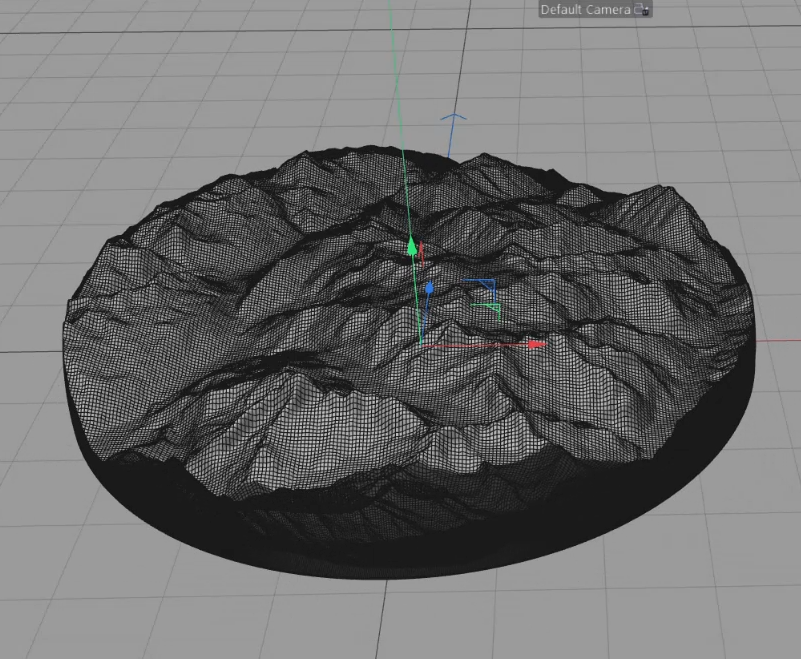Viewport: 801px width, 659px height.
Task: Click the camera icon beside Default Camera
Action: [x=642, y=10]
